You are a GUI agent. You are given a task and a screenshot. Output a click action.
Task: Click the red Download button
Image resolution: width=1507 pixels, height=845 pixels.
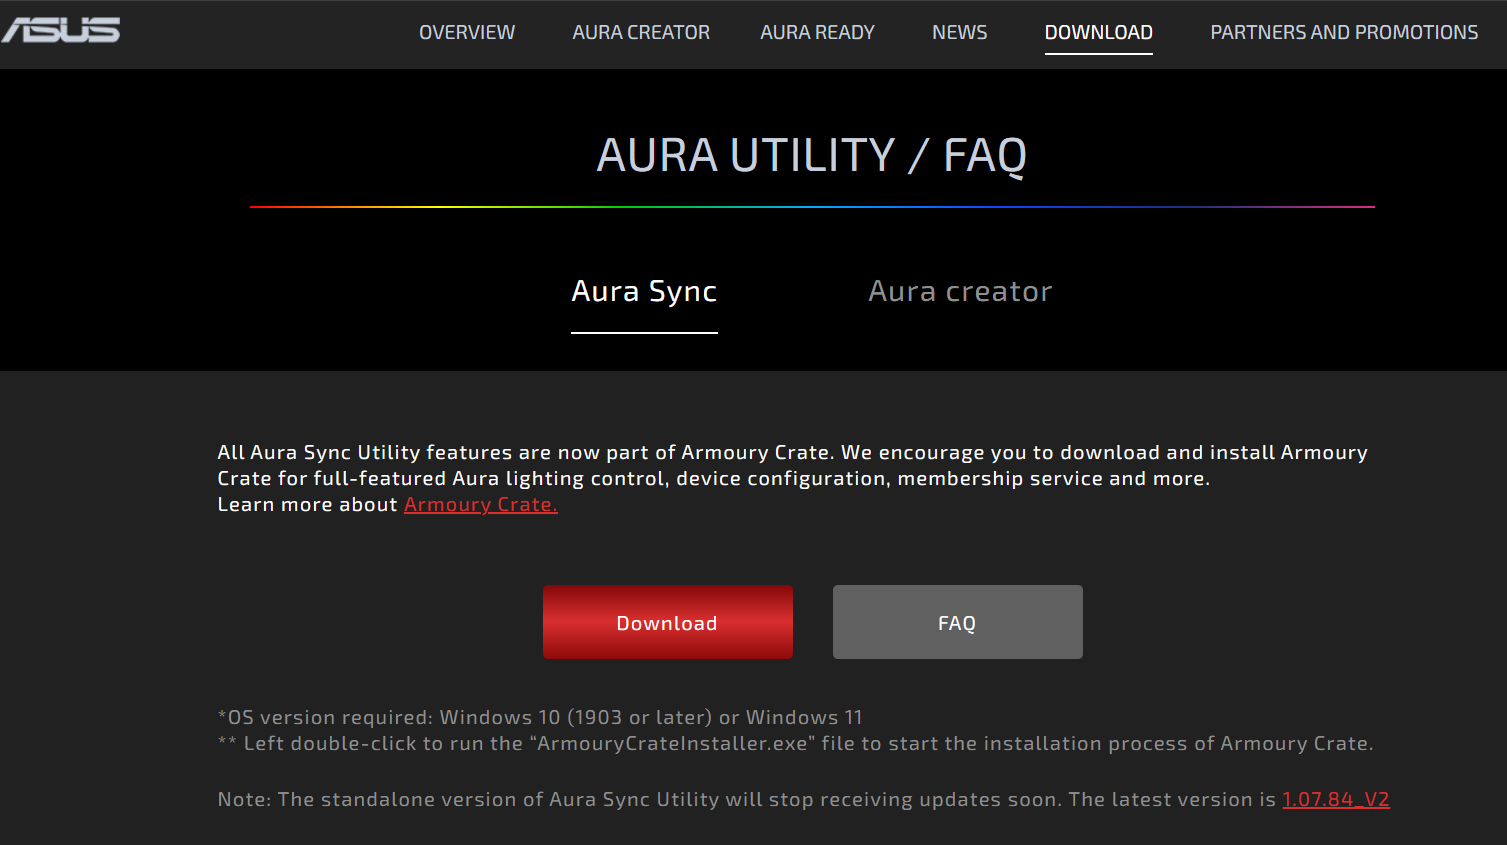click(x=668, y=622)
